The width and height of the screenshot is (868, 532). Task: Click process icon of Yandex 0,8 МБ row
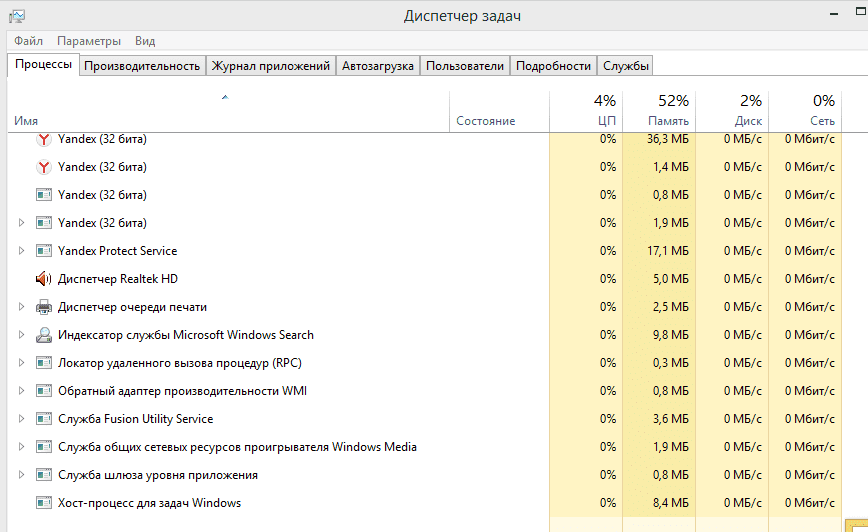(44, 195)
